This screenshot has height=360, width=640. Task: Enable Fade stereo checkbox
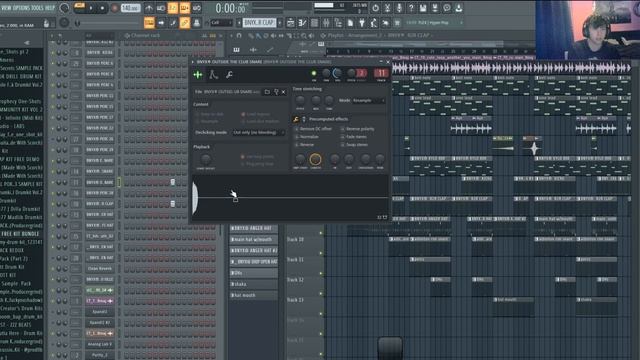click(342, 137)
